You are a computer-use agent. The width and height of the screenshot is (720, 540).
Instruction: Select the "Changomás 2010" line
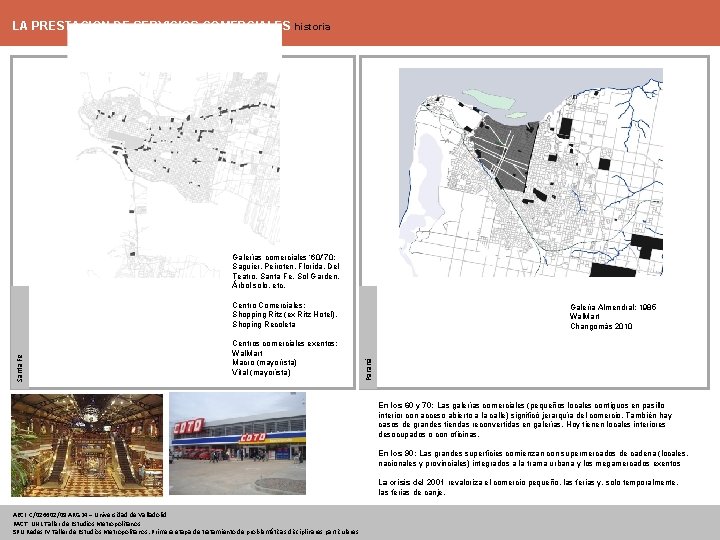[x=601, y=326]
